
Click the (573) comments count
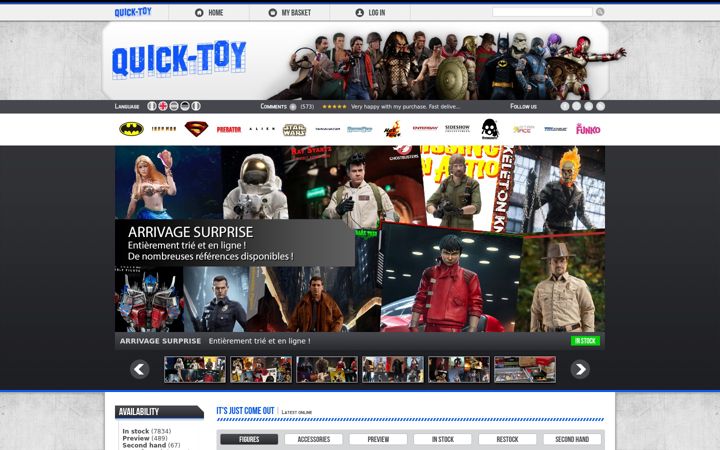[307, 107]
